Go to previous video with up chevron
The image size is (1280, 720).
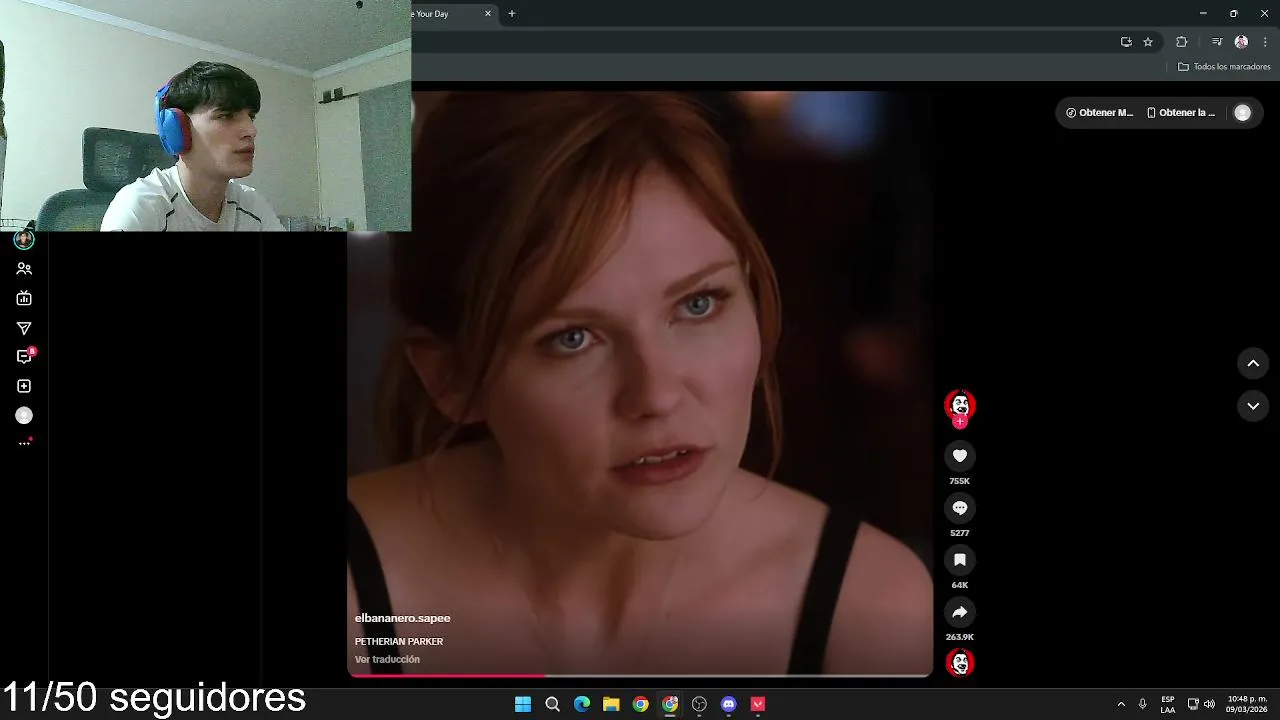(1253, 364)
